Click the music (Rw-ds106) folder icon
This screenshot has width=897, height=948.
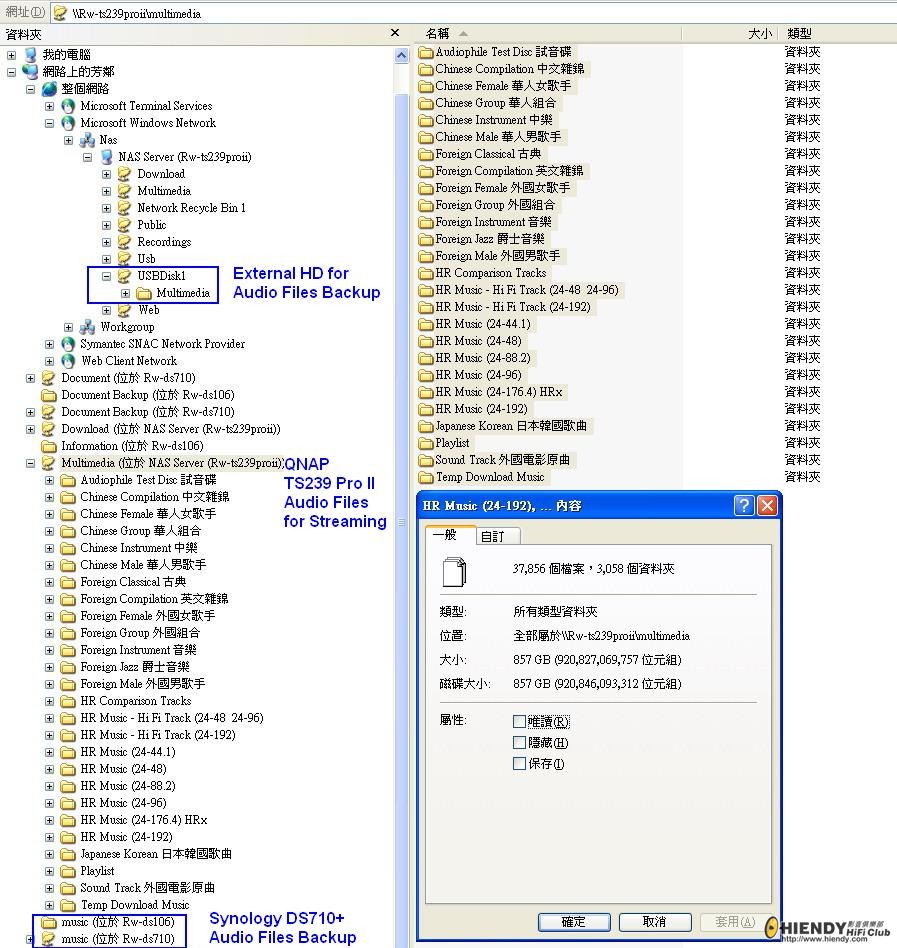click(49, 922)
